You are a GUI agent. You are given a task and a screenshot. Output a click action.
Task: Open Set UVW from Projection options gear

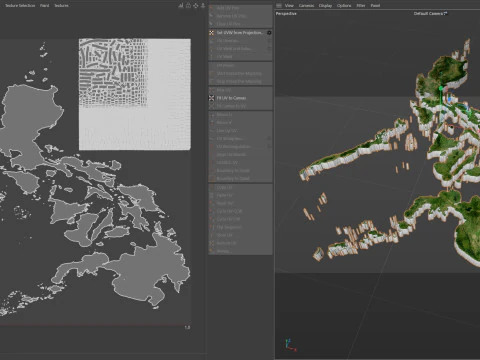click(x=269, y=33)
